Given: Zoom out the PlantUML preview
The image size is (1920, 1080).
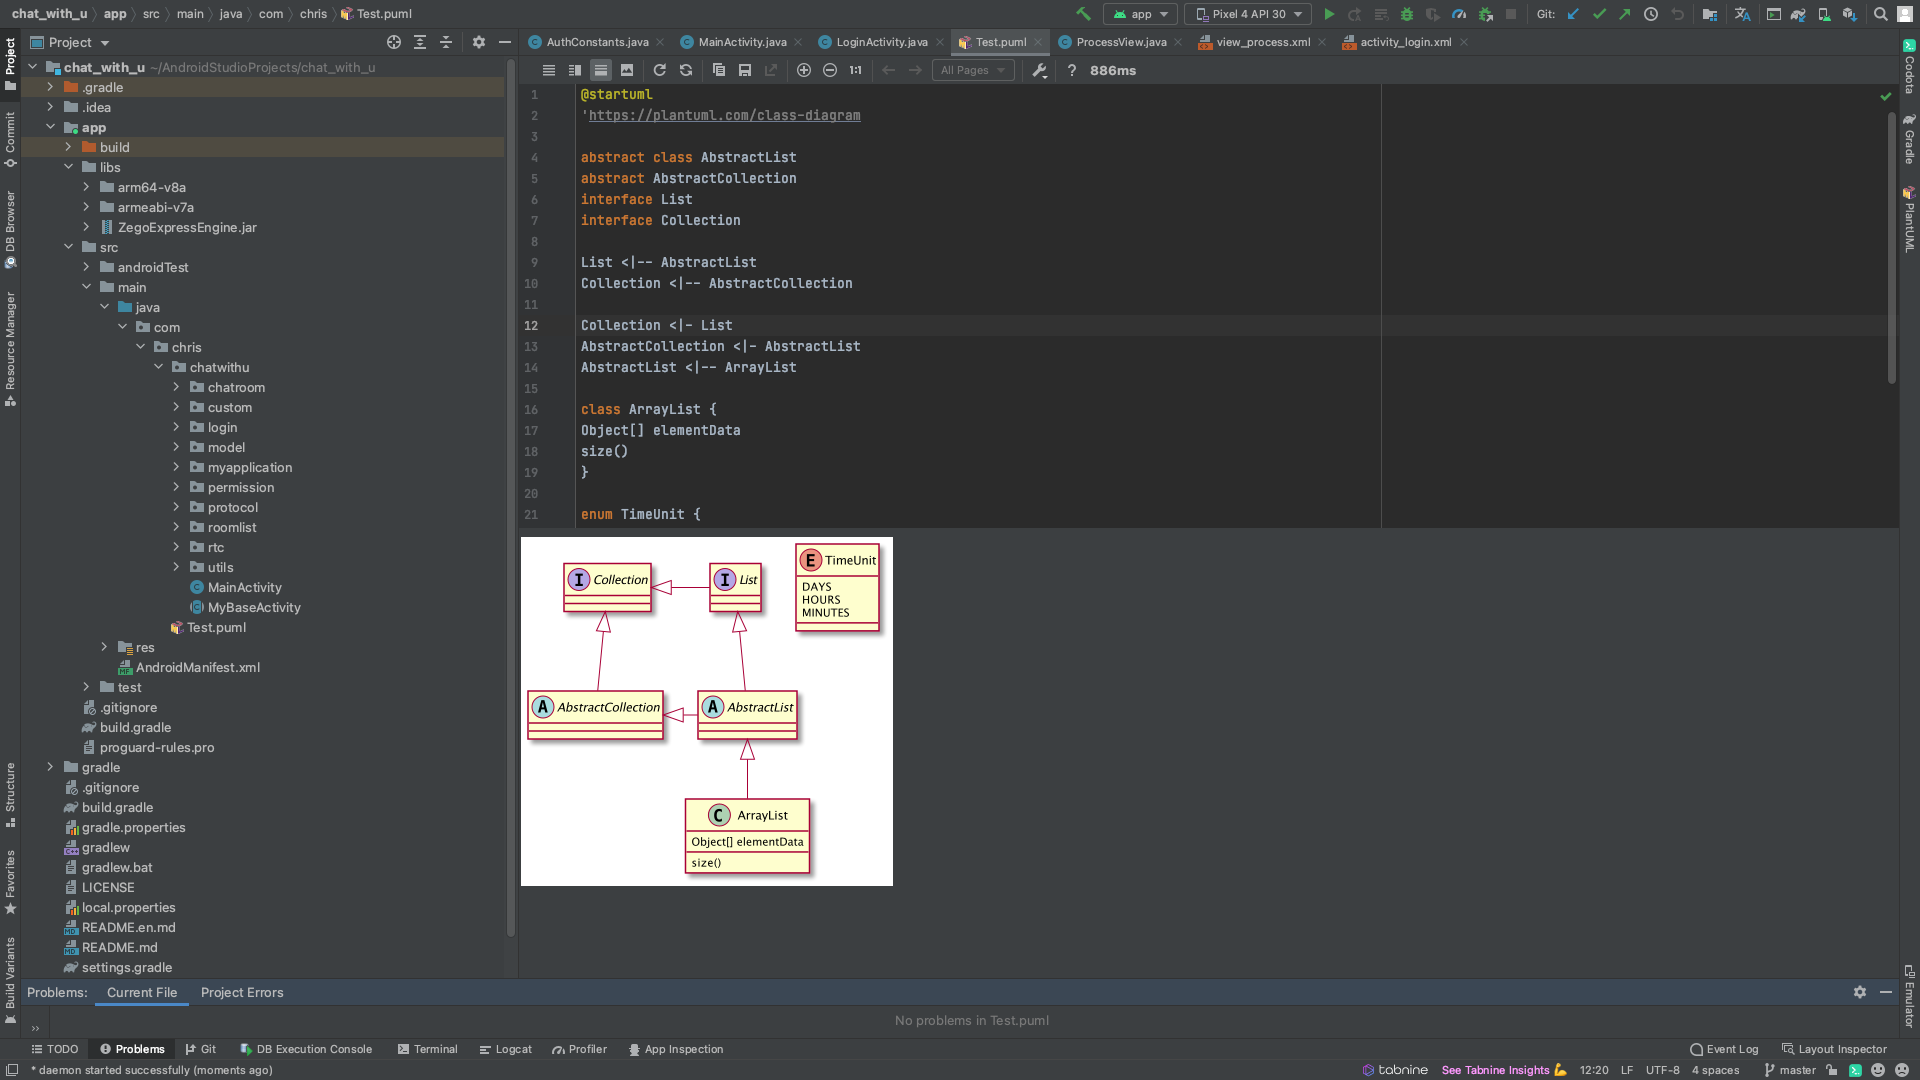Looking at the screenshot, I should 829,70.
